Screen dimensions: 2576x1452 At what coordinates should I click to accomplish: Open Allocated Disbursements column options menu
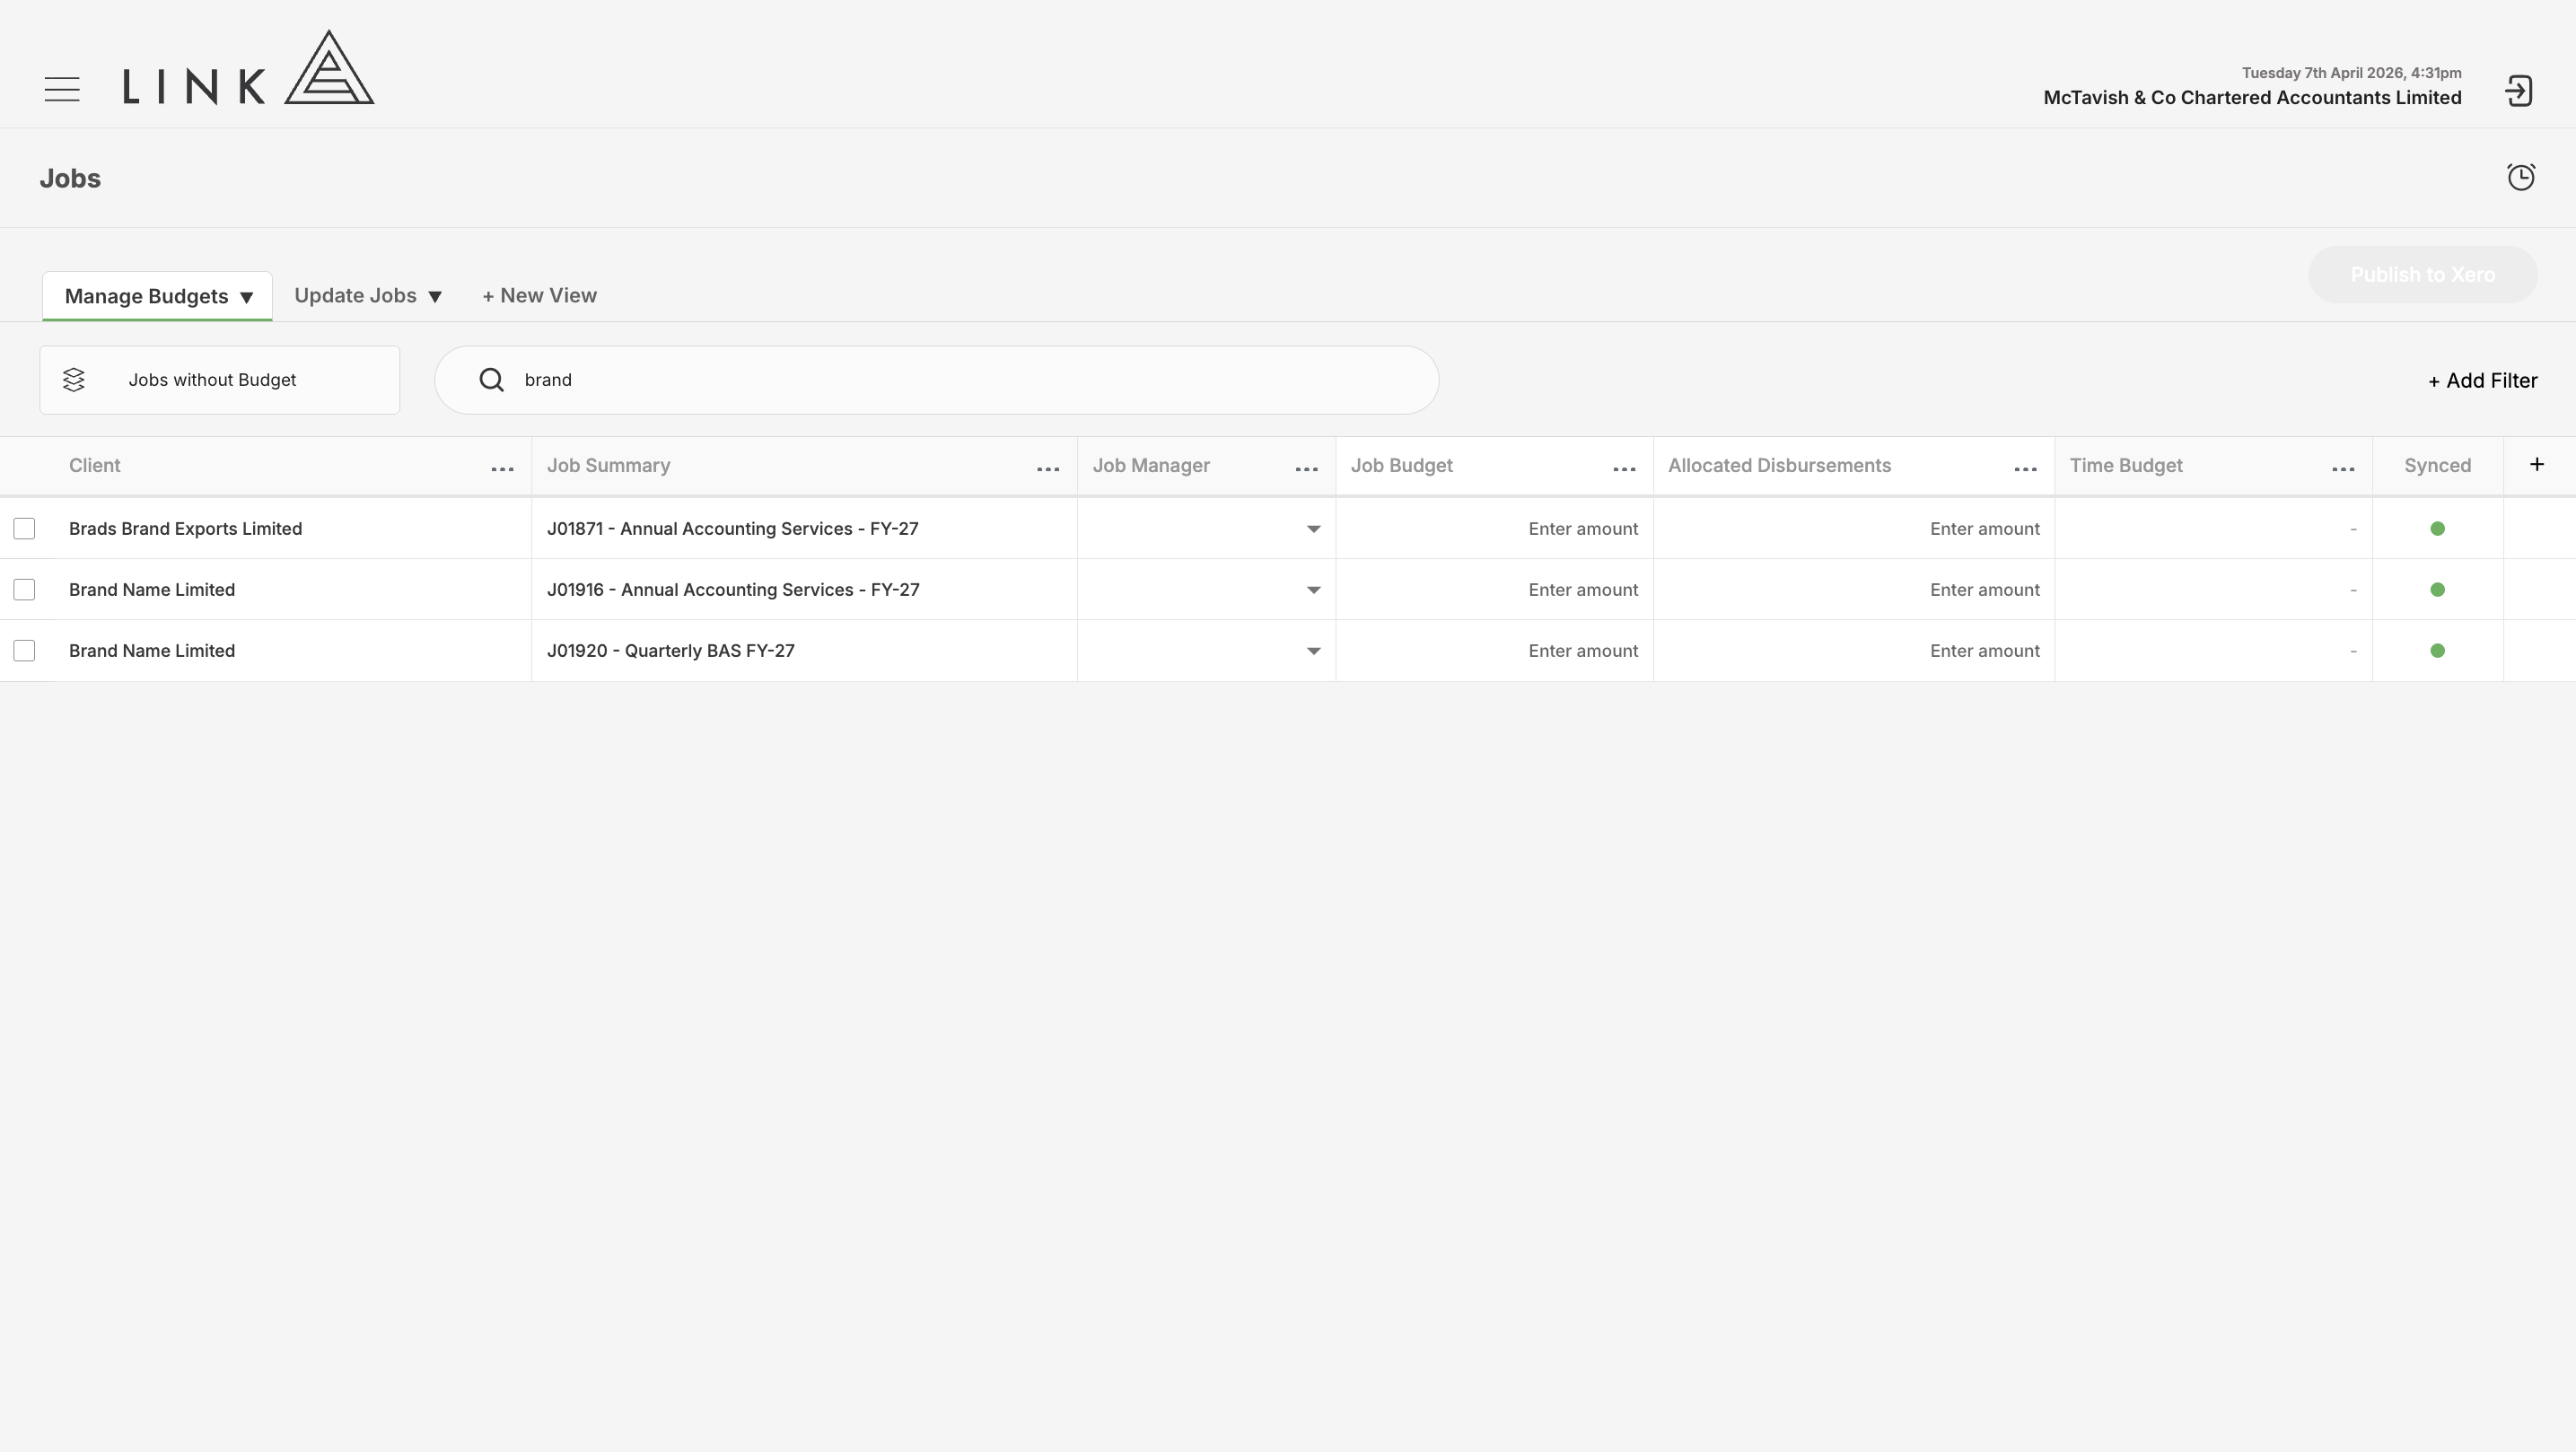(x=2025, y=468)
